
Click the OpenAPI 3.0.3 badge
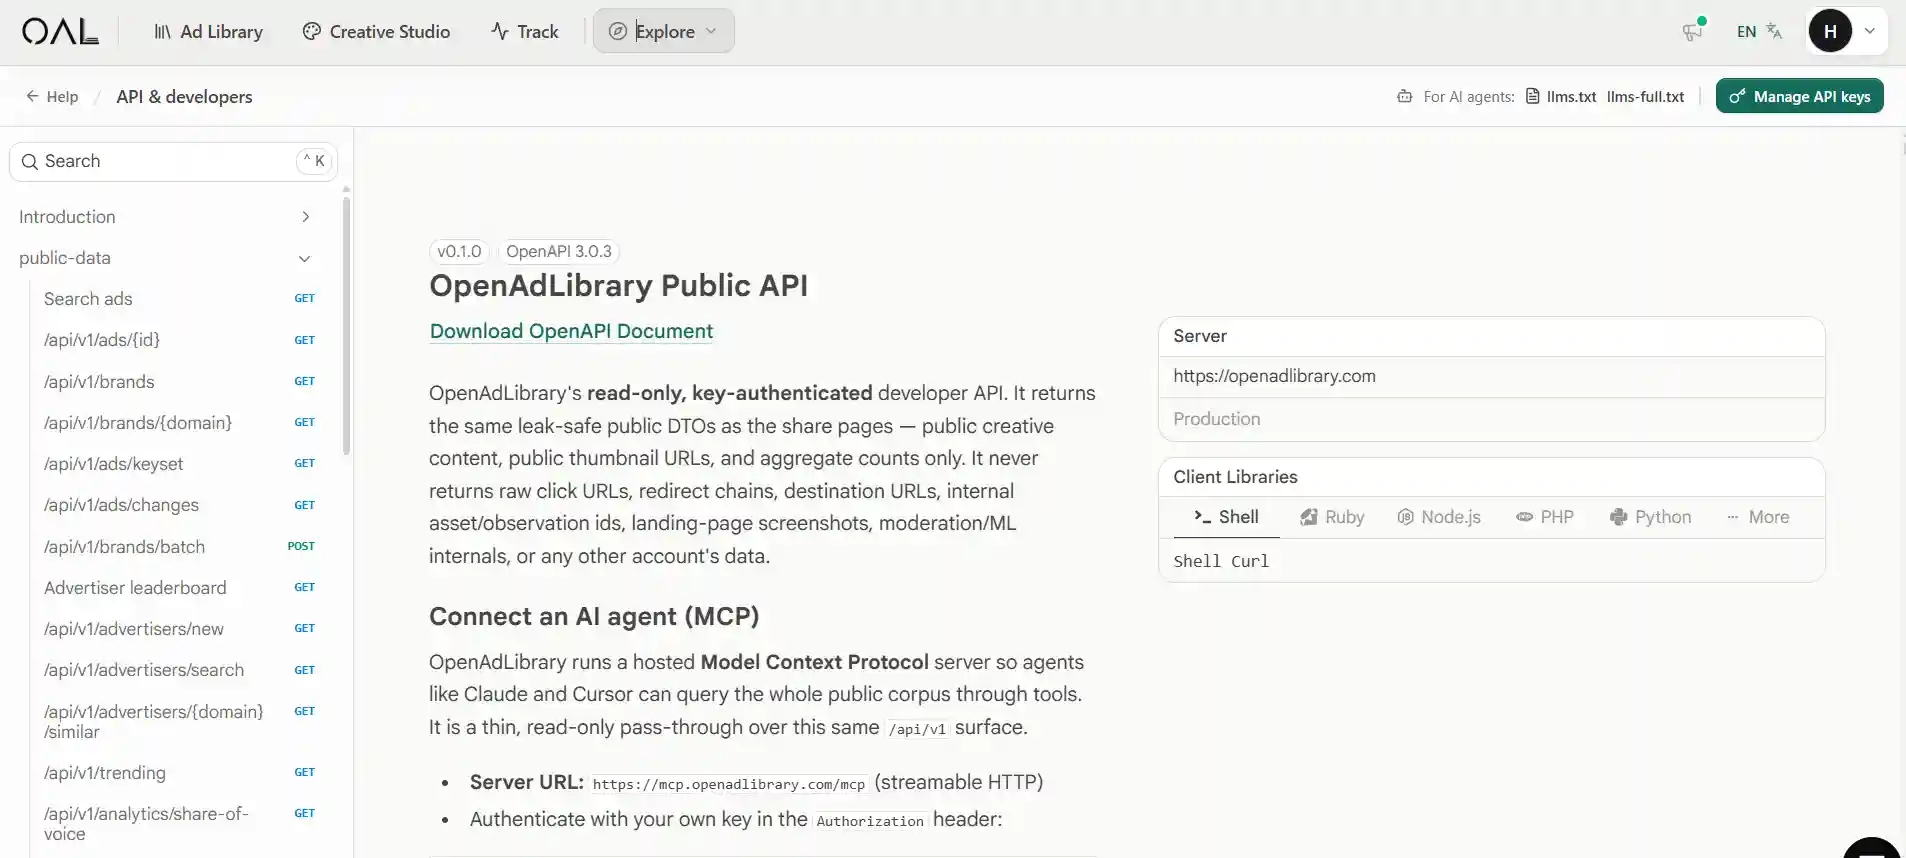pos(558,252)
